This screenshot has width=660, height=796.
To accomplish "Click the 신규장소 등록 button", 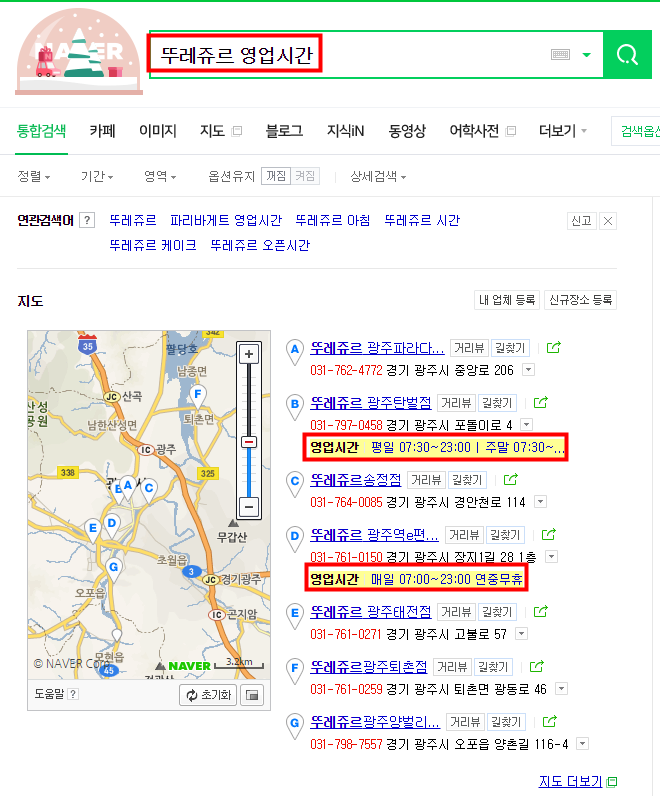I will click(580, 300).
